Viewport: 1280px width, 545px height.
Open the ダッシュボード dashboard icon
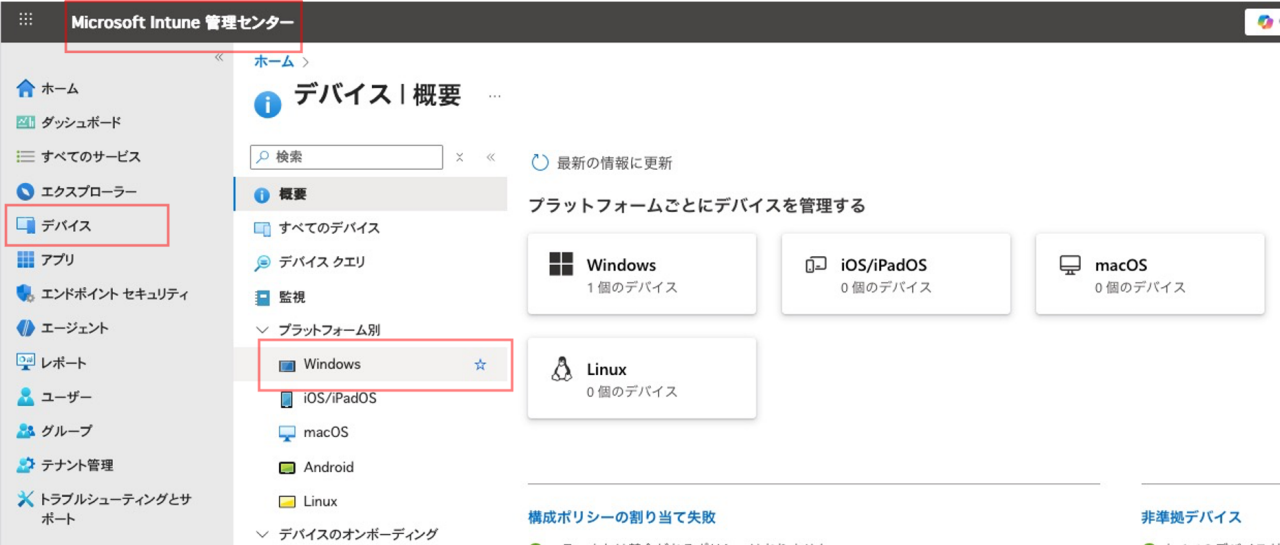click(x=26, y=123)
